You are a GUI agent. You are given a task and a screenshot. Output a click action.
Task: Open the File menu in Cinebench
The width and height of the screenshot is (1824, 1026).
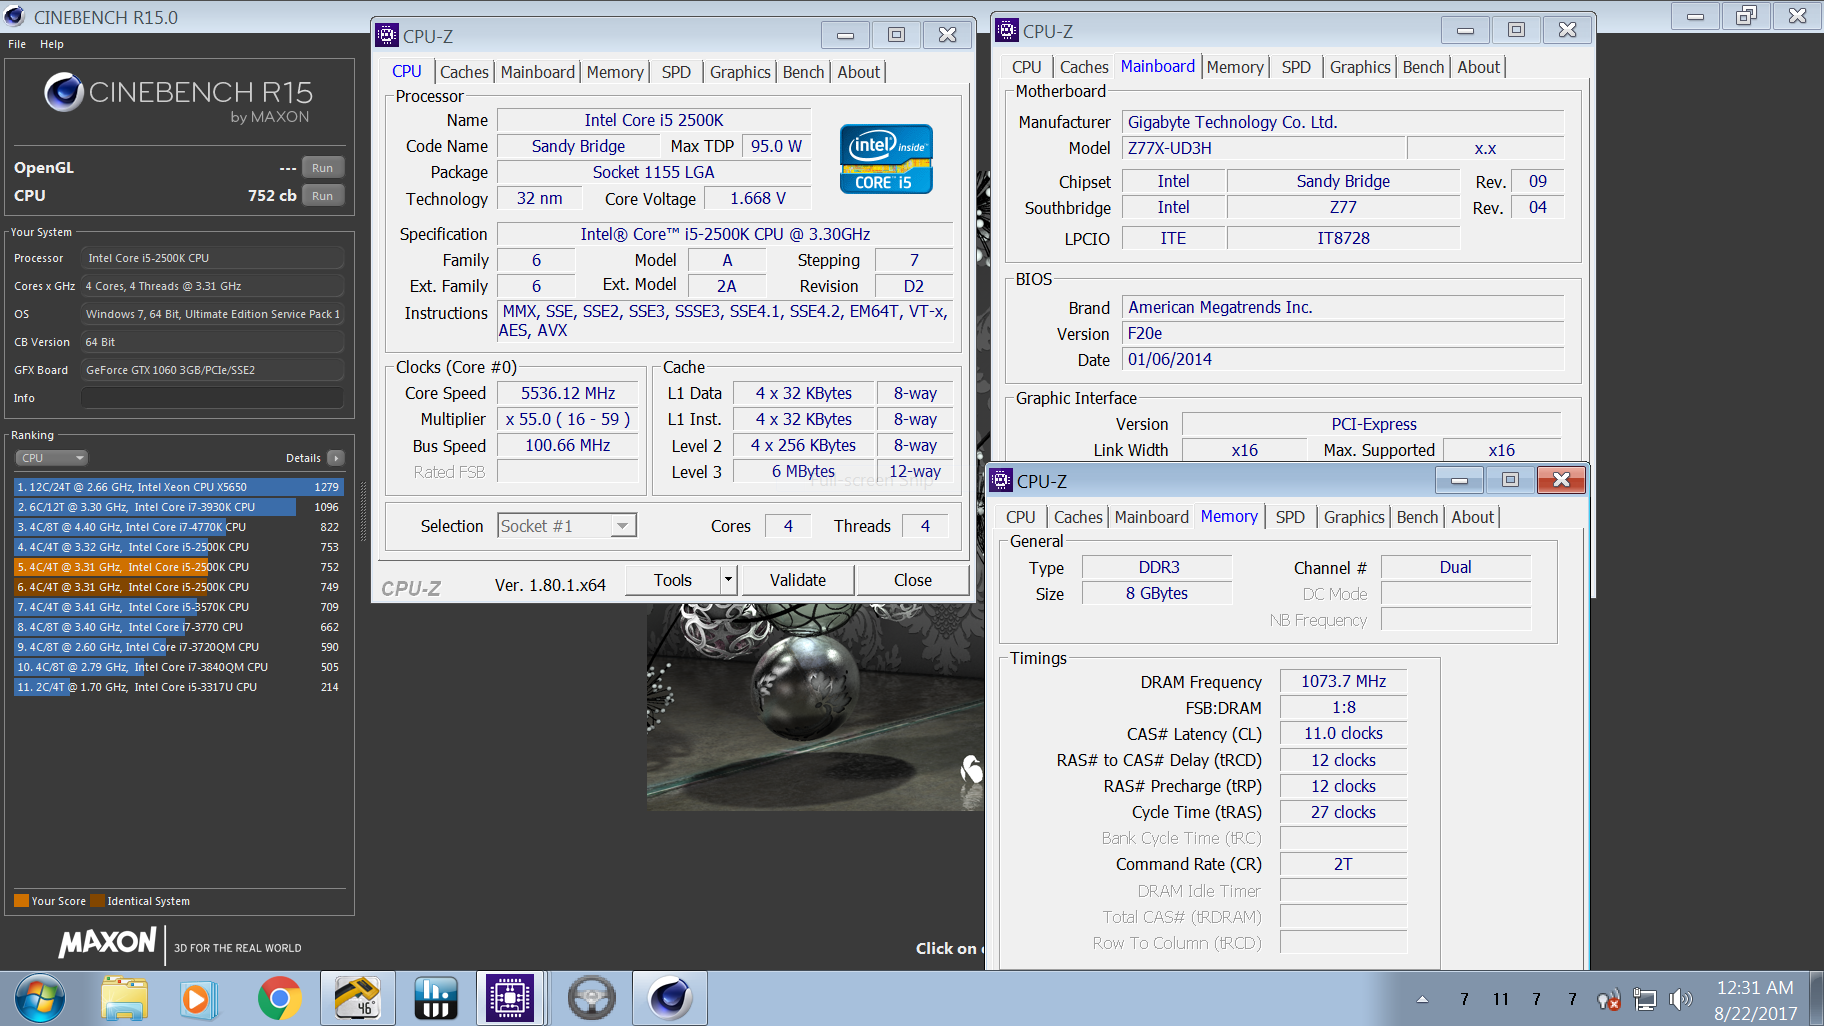(17, 44)
